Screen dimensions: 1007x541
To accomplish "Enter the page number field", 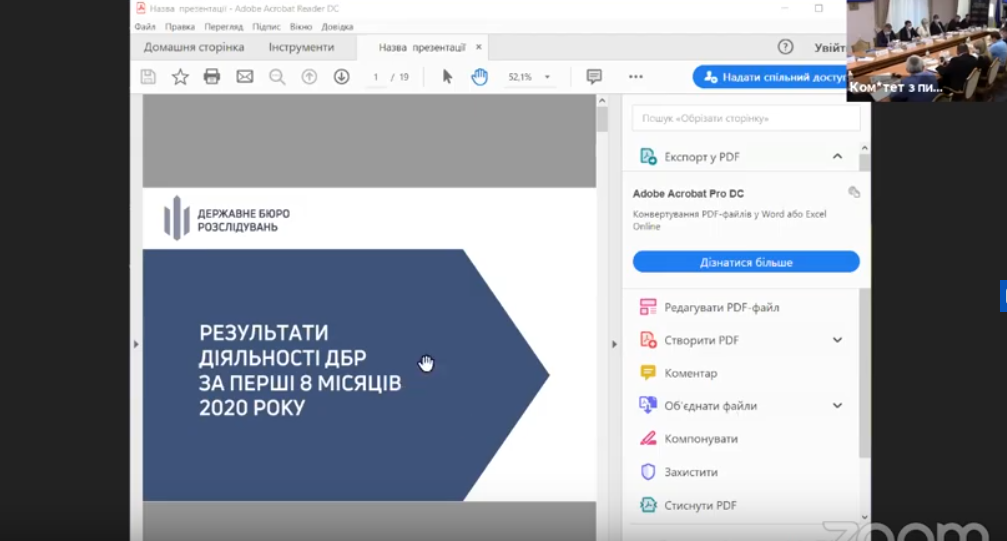I will pos(377,77).
